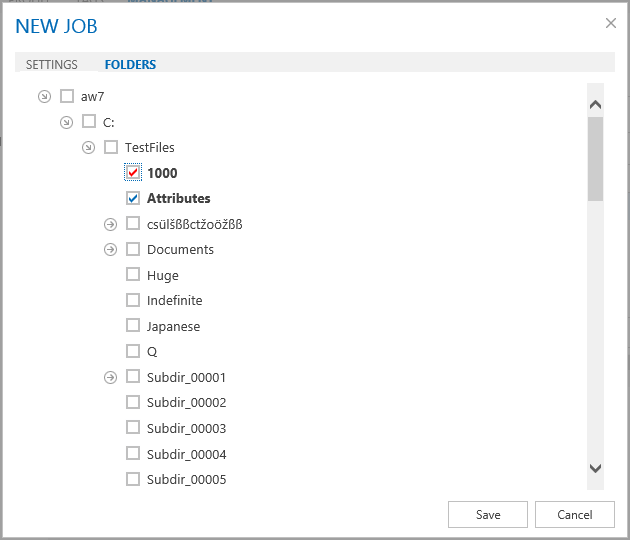
Task: Select the Q folder checkbox
Action: pos(133,352)
